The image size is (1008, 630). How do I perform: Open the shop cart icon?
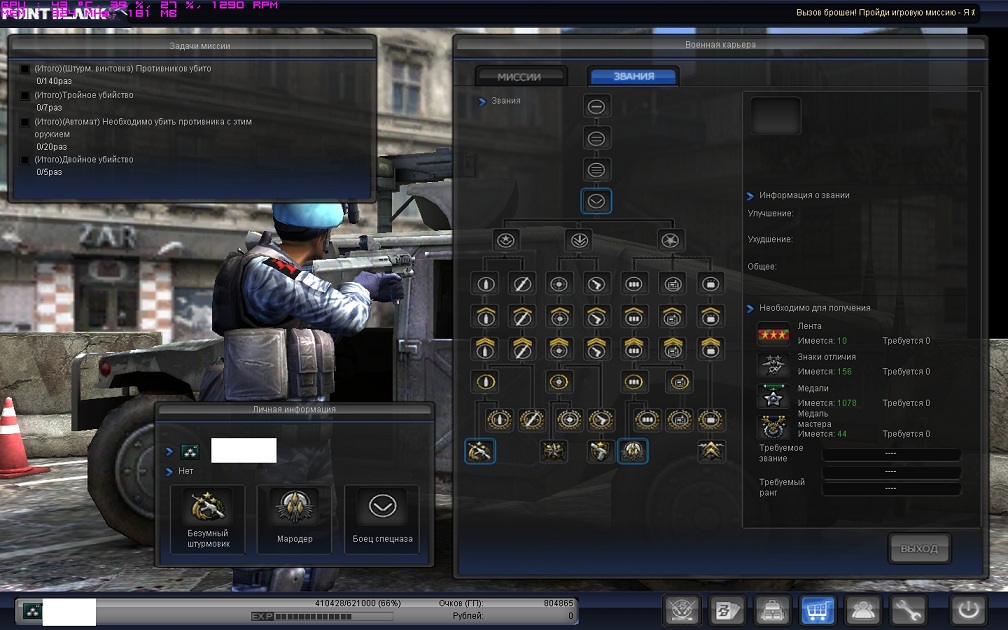818,610
